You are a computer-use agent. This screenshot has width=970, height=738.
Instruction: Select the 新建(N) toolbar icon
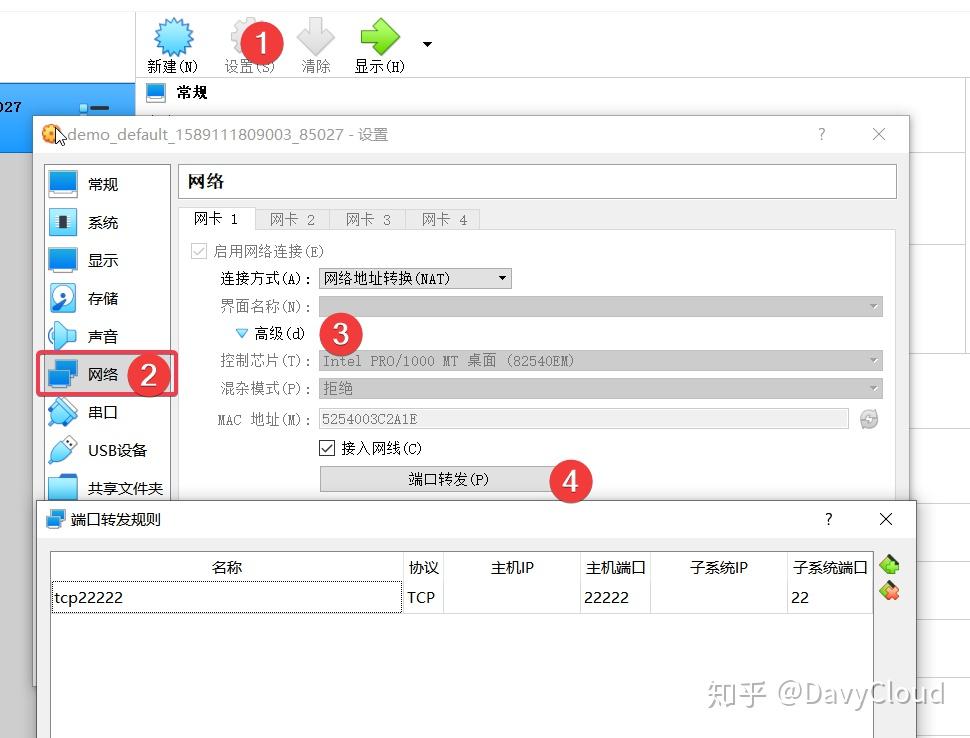pyautogui.click(x=172, y=44)
